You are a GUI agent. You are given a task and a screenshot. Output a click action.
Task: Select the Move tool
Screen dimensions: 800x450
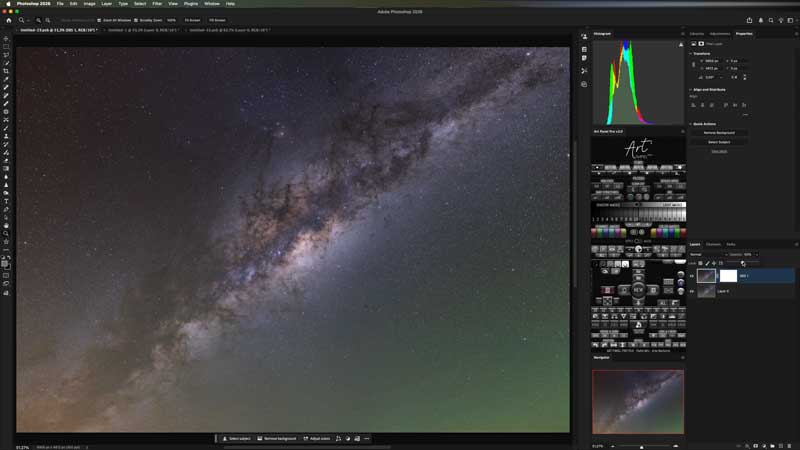tap(6, 39)
